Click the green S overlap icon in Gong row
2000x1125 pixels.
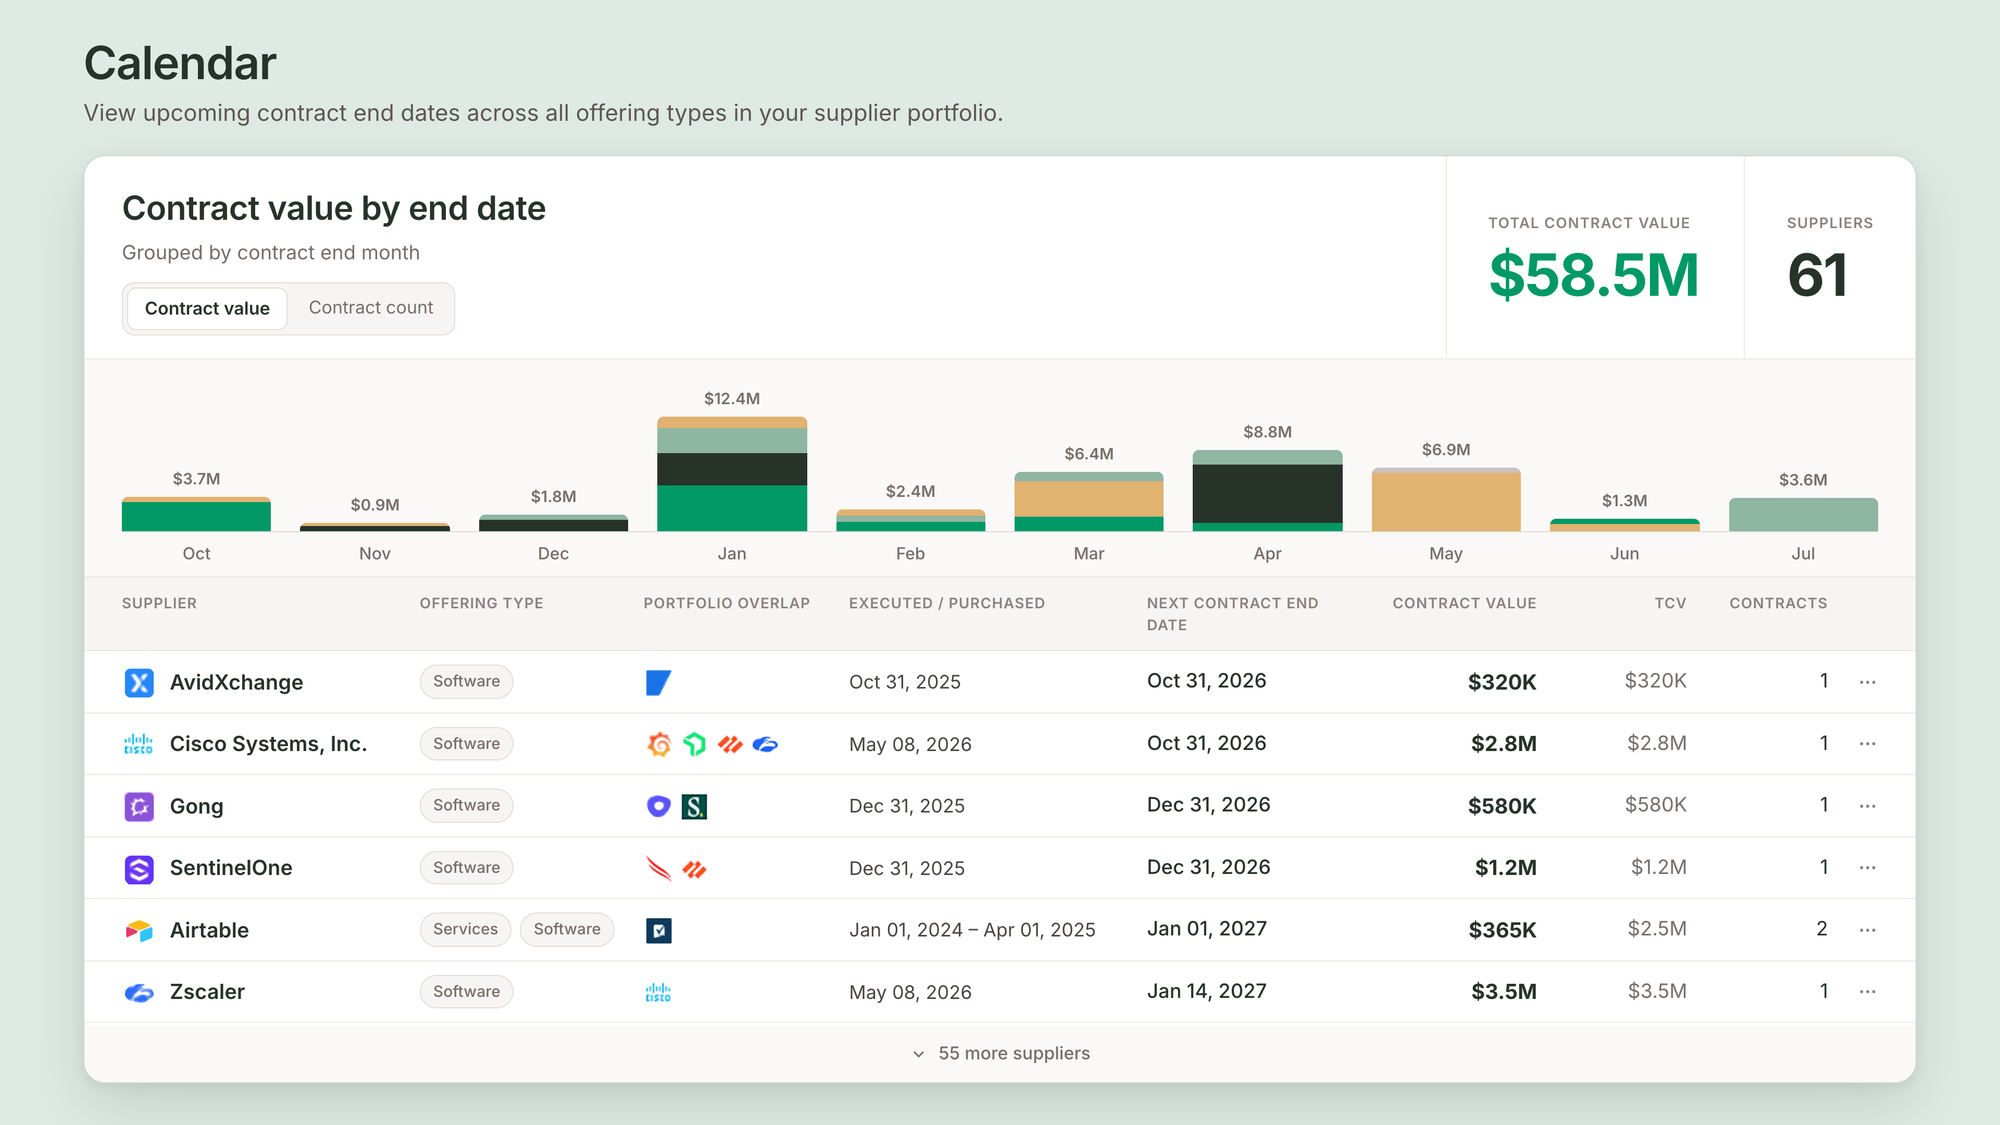694,806
